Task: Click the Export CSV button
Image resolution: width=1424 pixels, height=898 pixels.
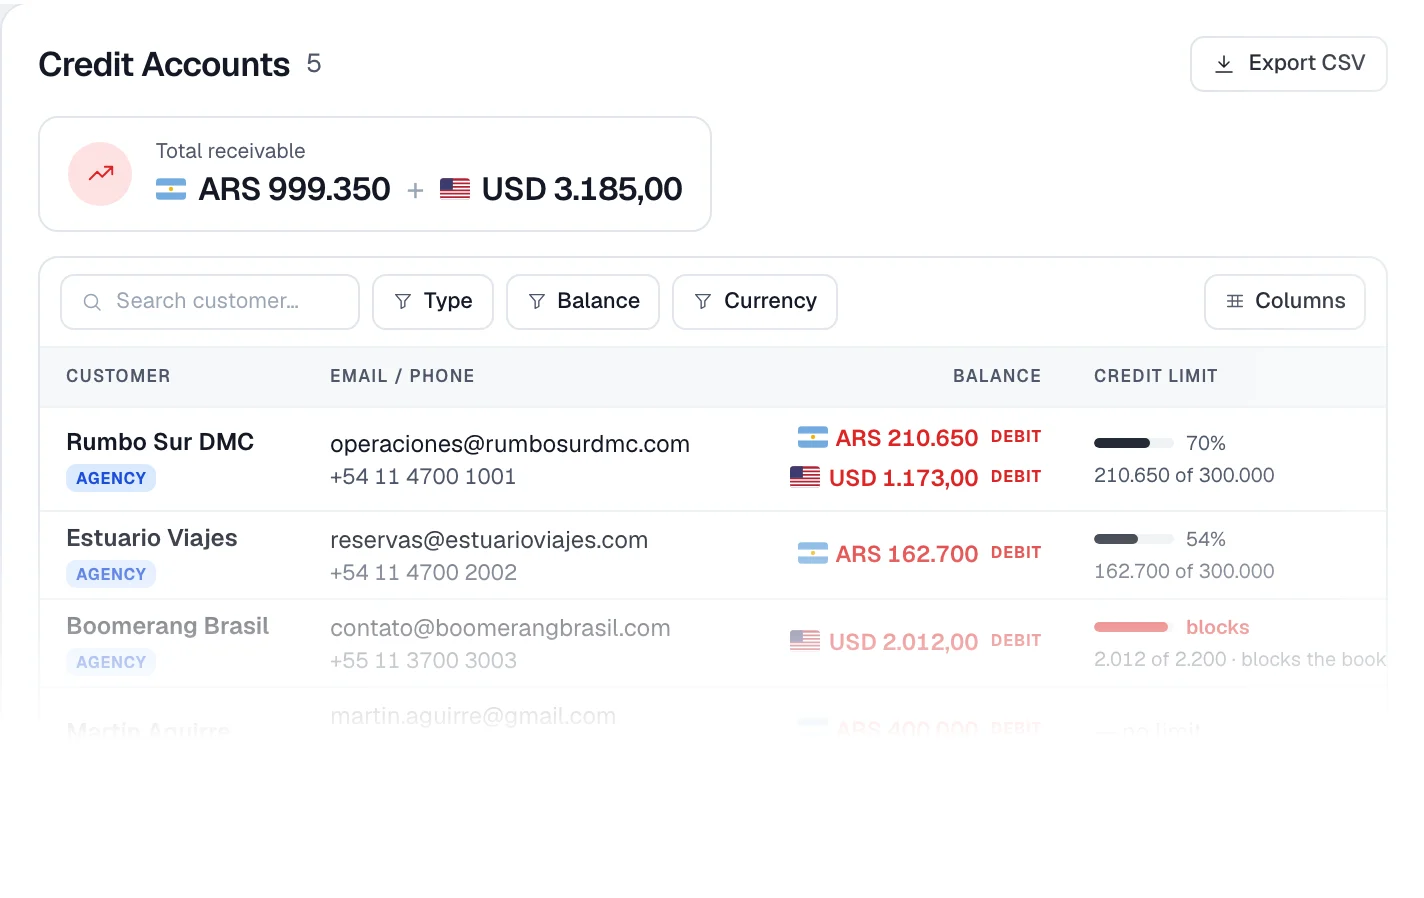Action: coord(1288,64)
